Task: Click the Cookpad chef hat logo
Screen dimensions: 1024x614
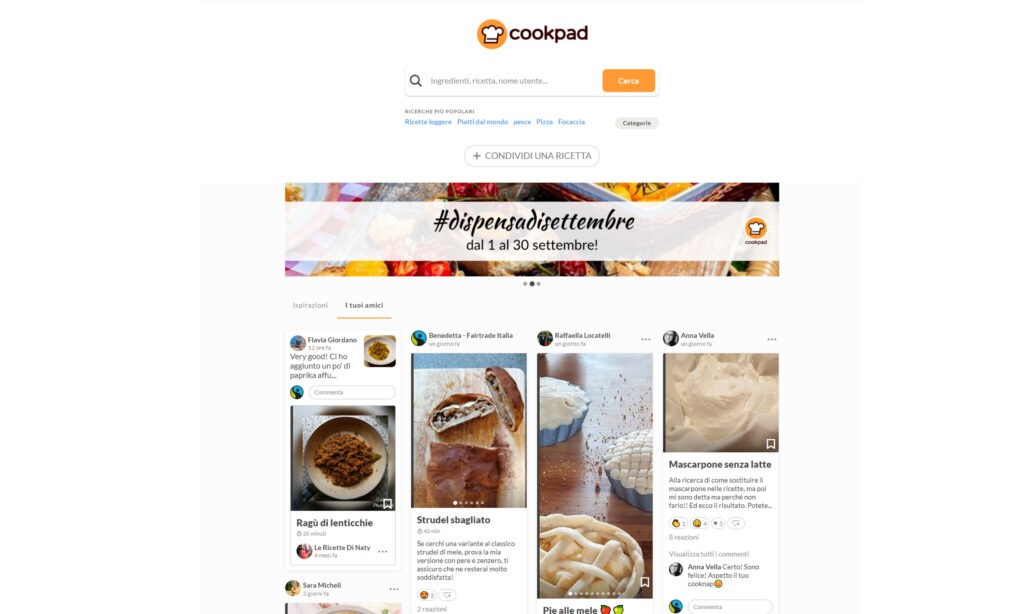Action: (x=491, y=34)
